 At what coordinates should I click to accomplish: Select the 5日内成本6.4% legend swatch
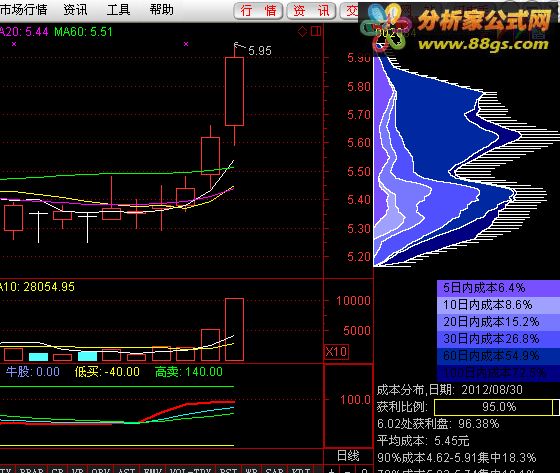point(498,288)
